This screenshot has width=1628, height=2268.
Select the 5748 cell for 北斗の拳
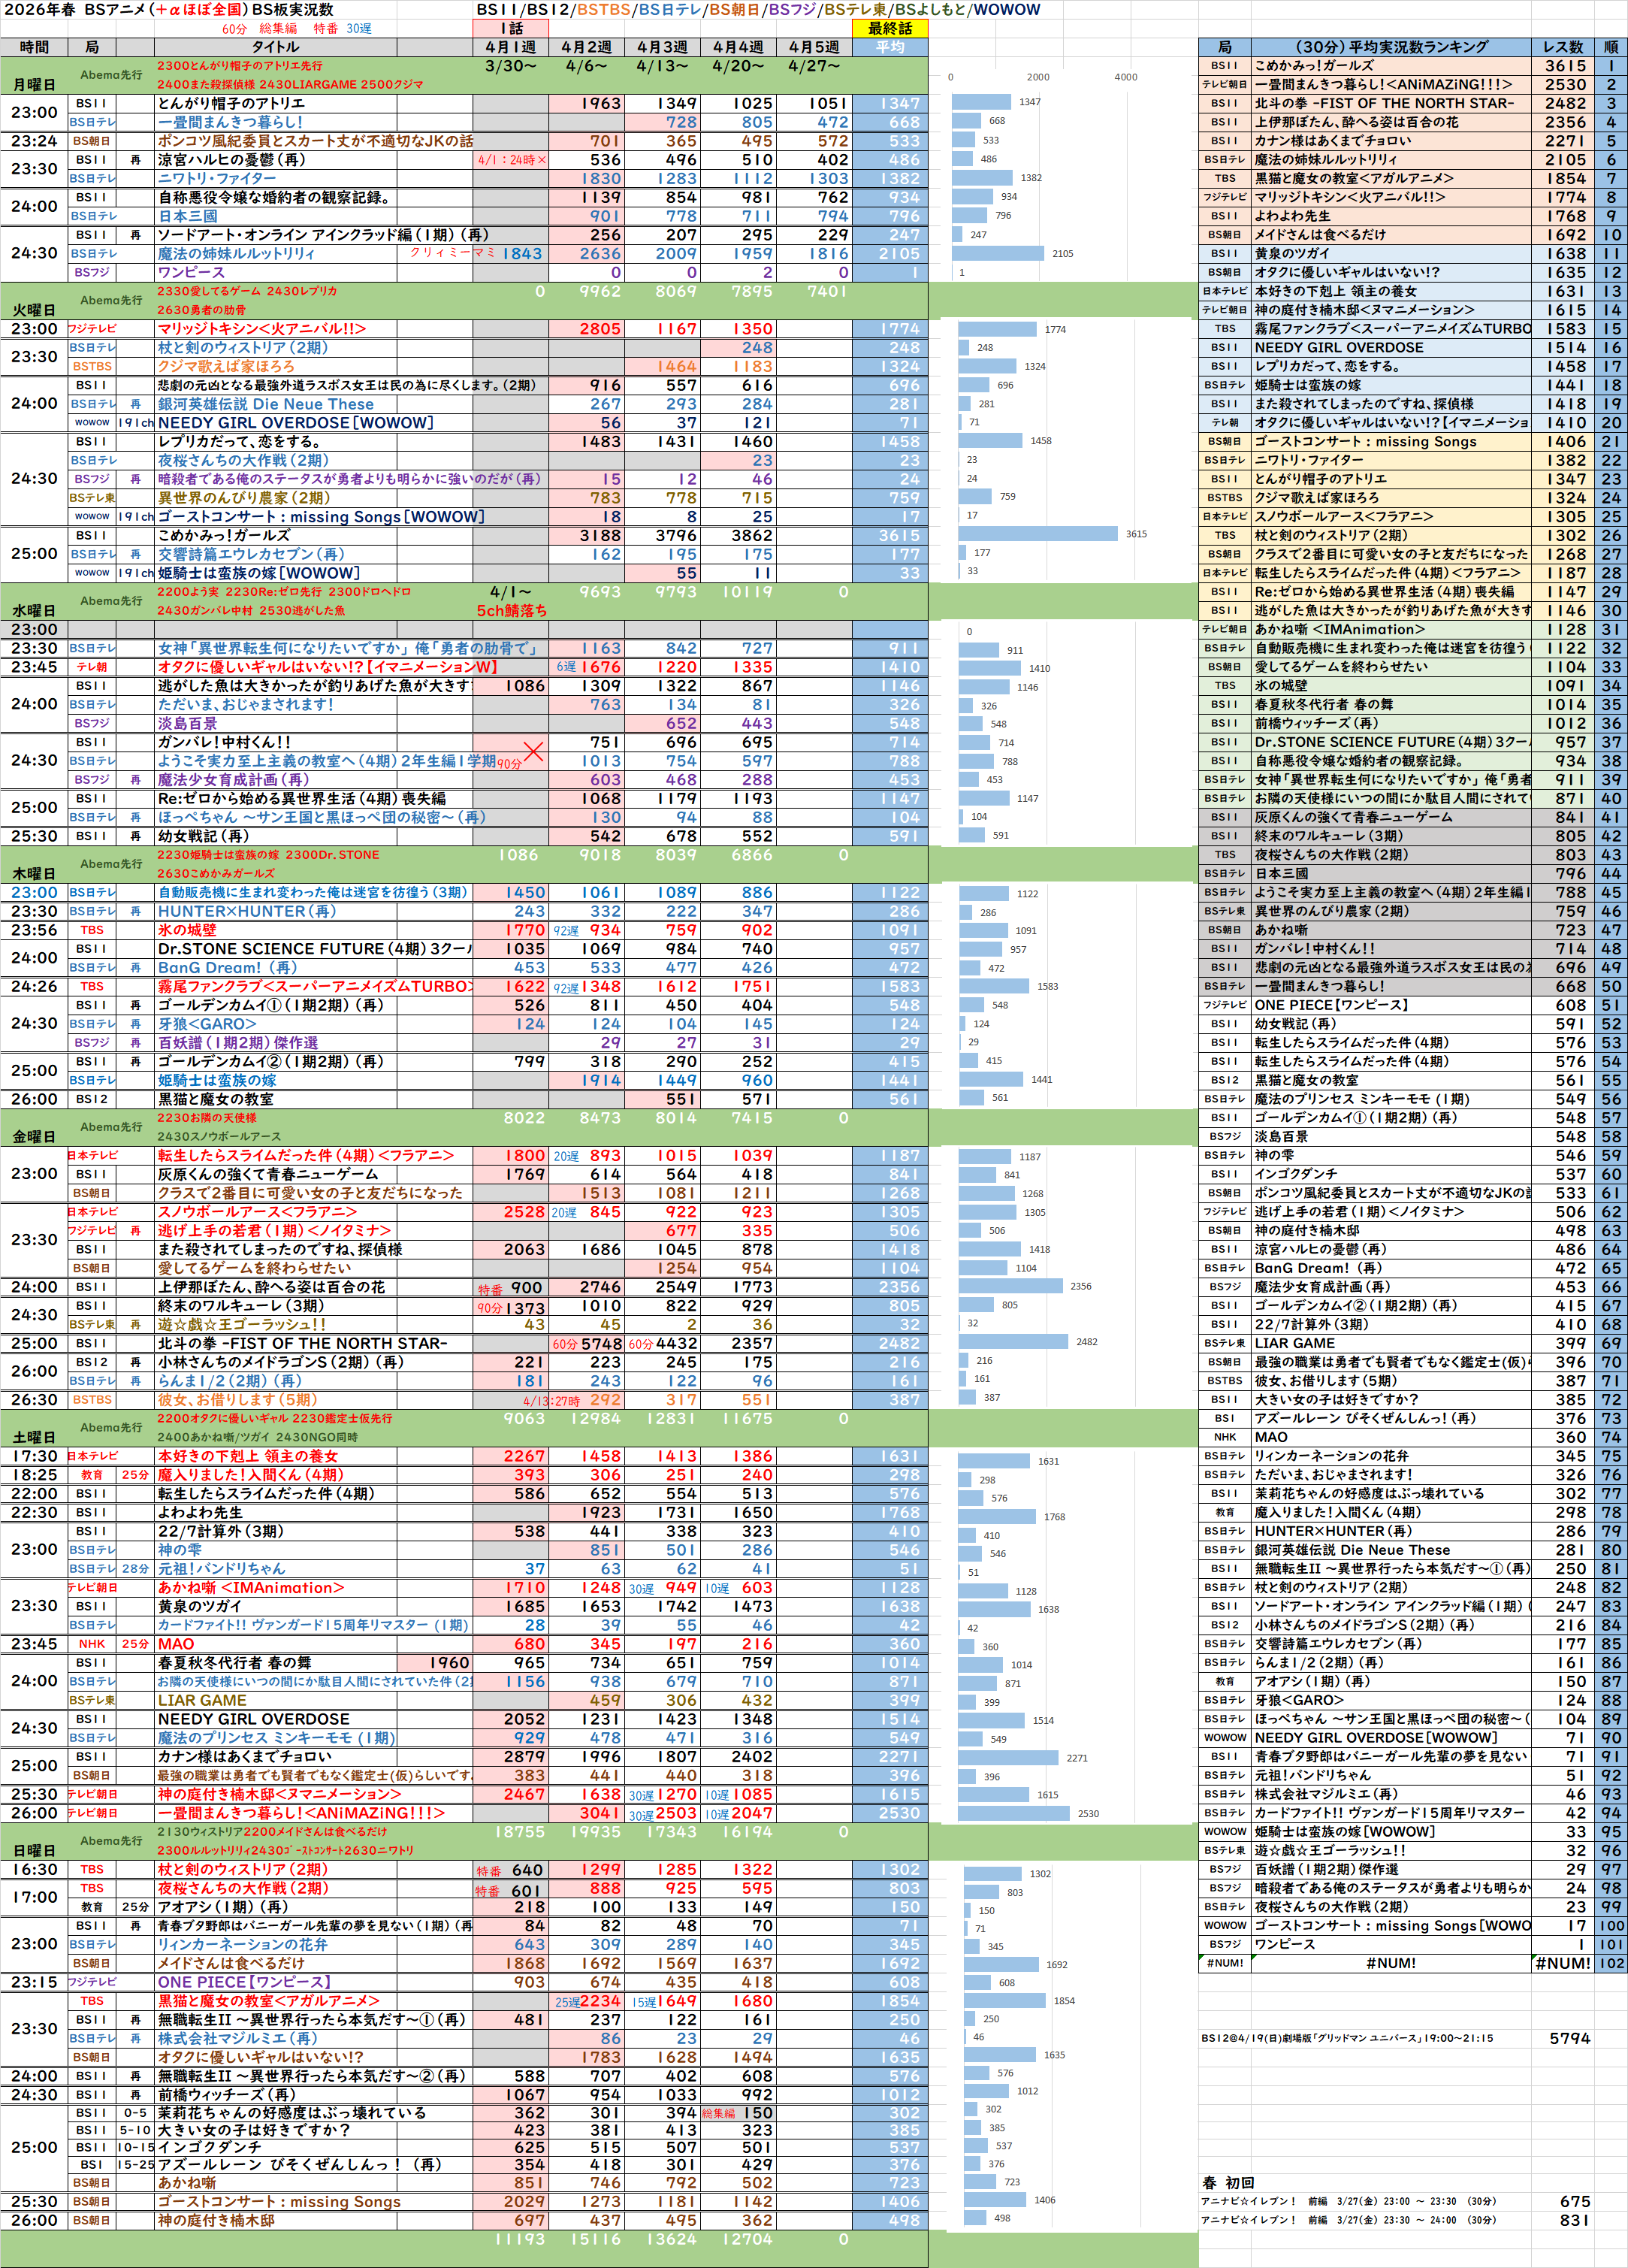(600, 1343)
